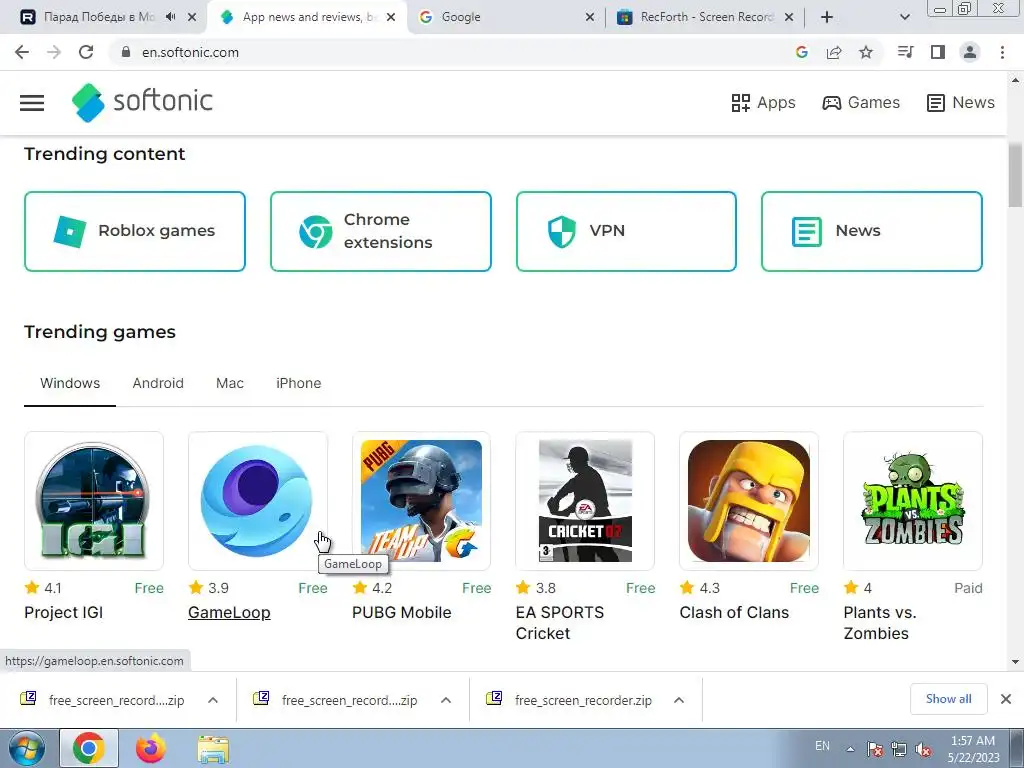The image size is (1024, 768).
Task: Open the VPN trending card
Action: 626,231
